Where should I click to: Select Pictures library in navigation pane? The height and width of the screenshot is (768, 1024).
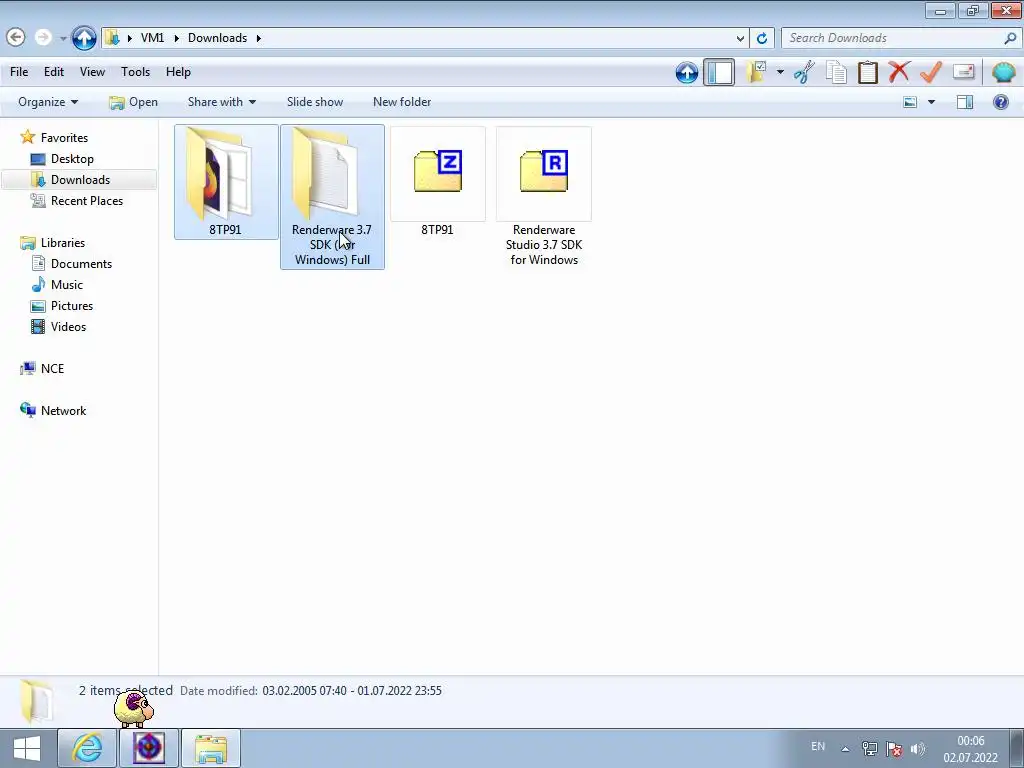(72, 306)
